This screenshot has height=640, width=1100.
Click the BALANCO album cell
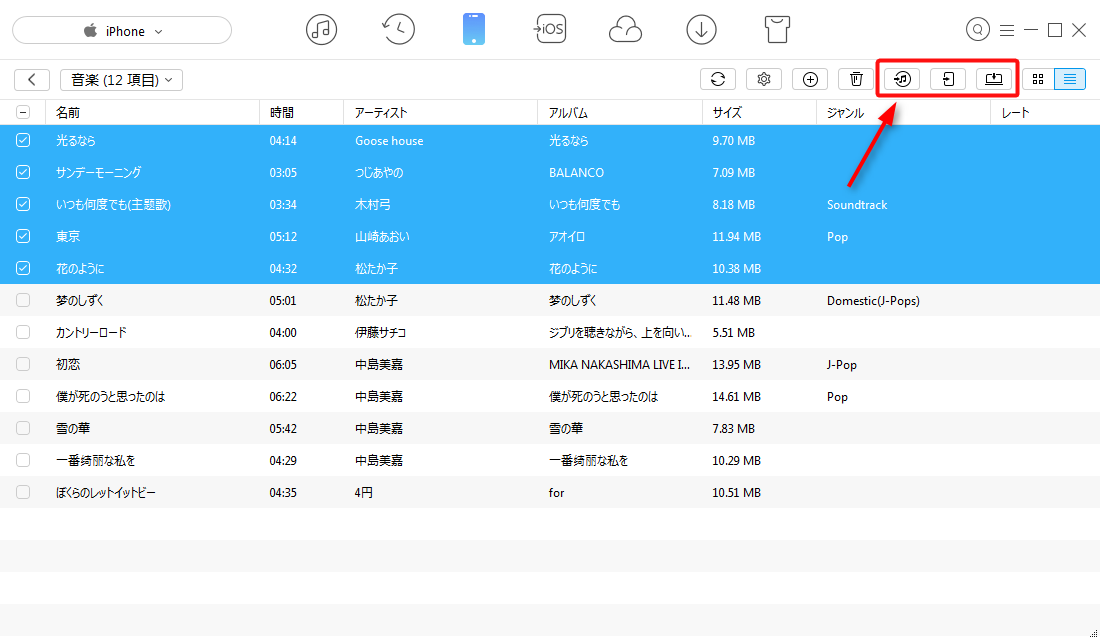(x=576, y=173)
